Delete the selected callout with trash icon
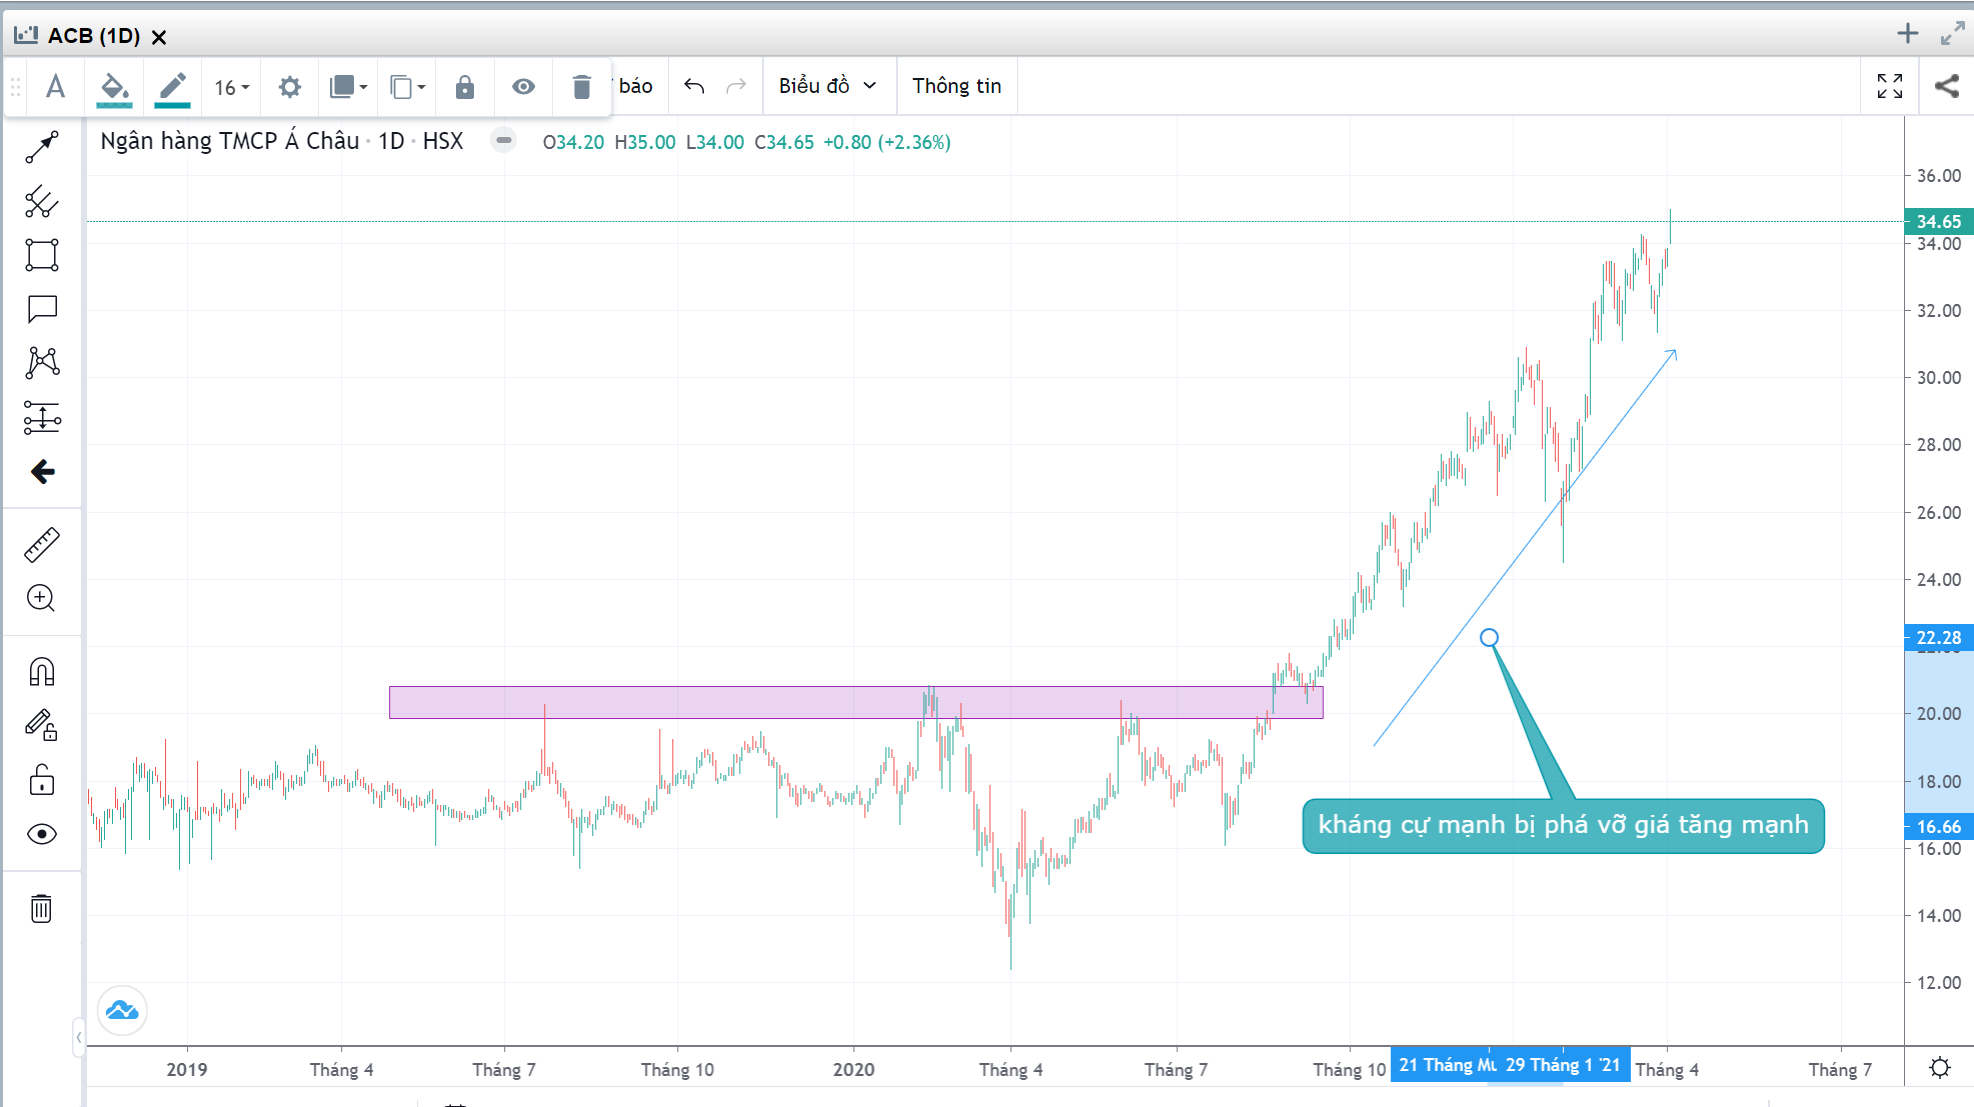1974x1107 pixels. click(581, 87)
